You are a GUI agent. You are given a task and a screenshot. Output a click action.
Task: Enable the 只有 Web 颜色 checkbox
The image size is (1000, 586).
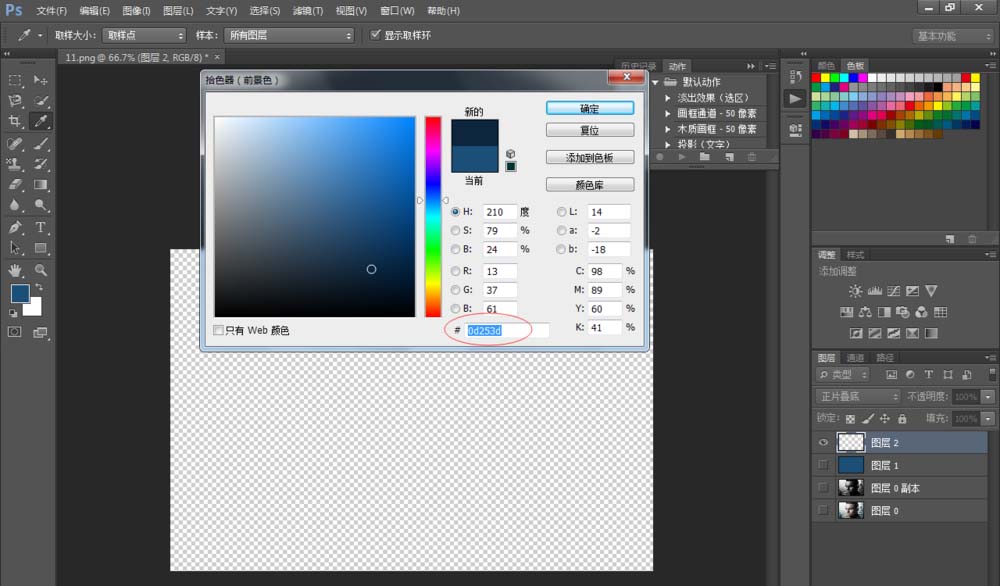(219, 330)
